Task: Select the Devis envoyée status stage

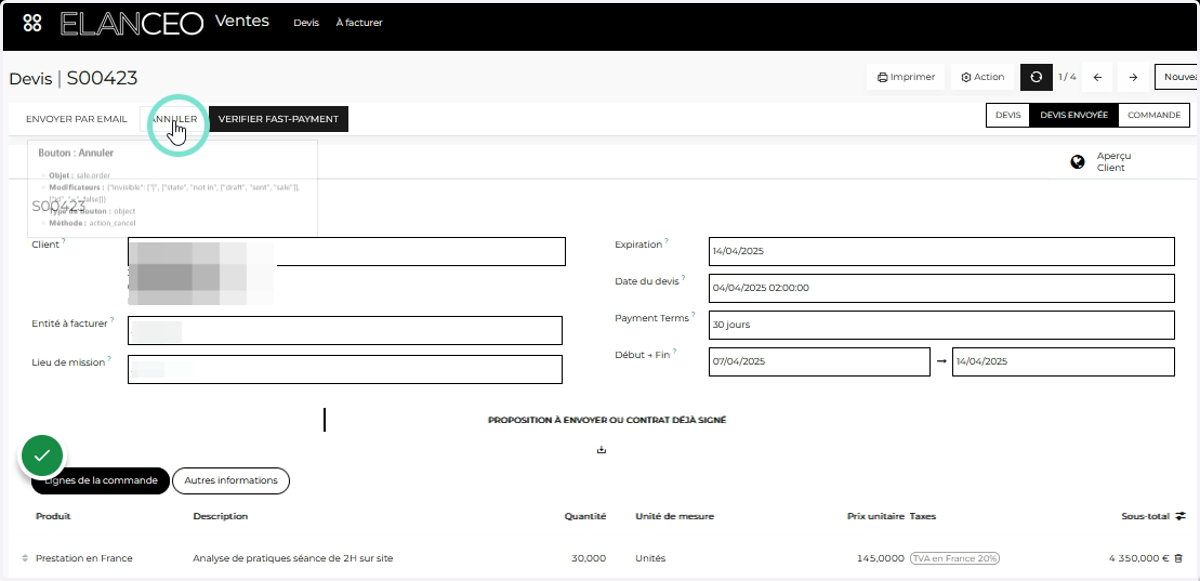Action: [x=1074, y=115]
